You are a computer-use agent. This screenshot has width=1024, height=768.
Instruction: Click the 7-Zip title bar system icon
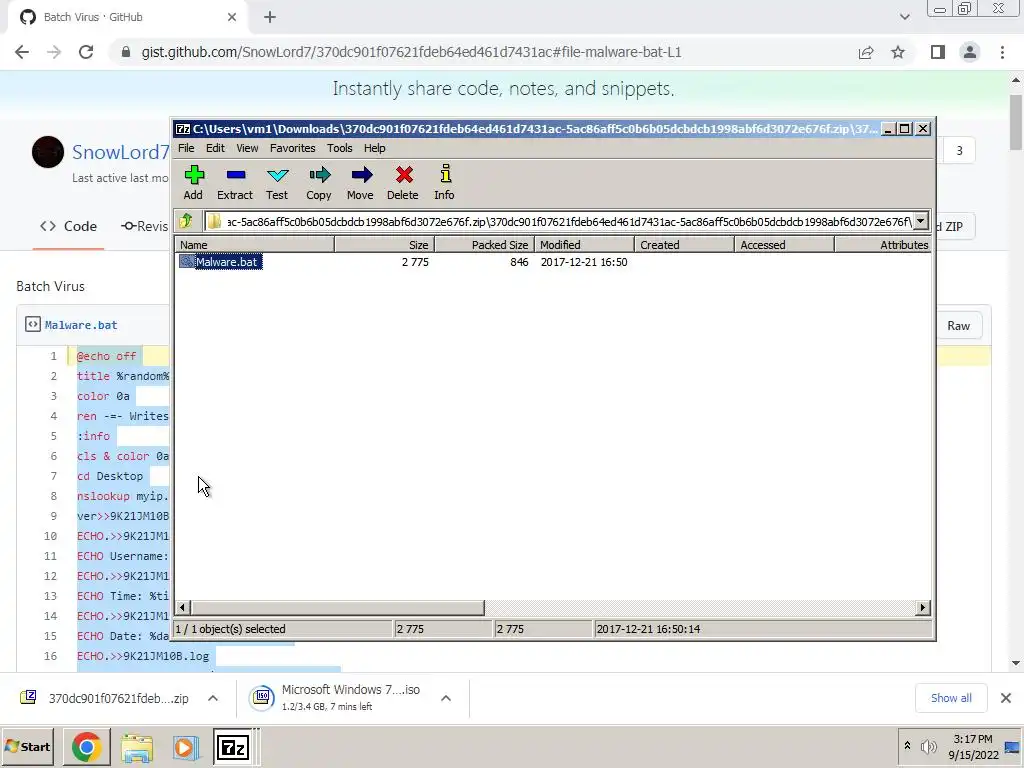pyautogui.click(x=183, y=129)
